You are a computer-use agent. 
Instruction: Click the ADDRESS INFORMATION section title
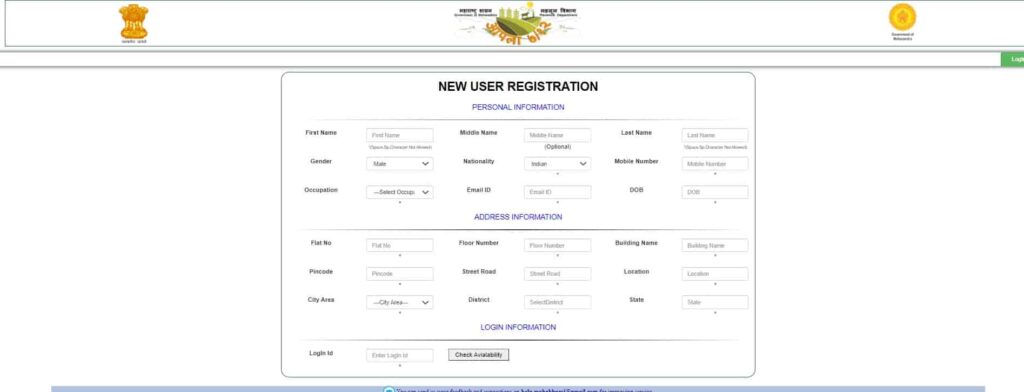point(518,217)
